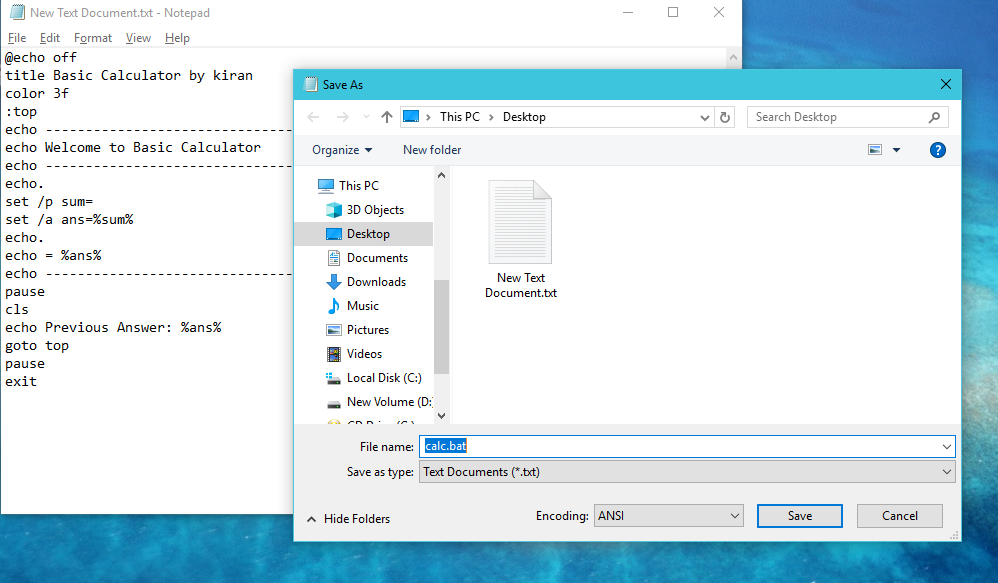The width and height of the screenshot is (998, 583).
Task: Click the Up one level arrow
Action: (x=385, y=117)
